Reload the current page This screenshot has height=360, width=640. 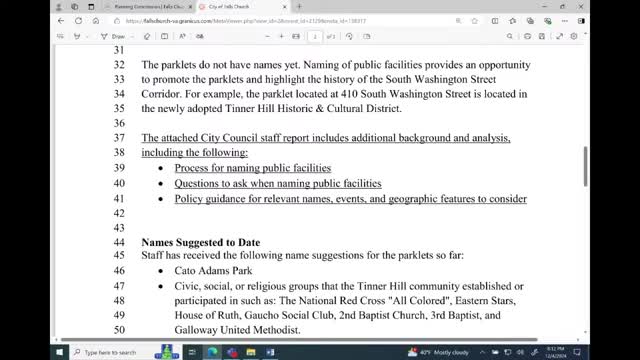(78, 21)
